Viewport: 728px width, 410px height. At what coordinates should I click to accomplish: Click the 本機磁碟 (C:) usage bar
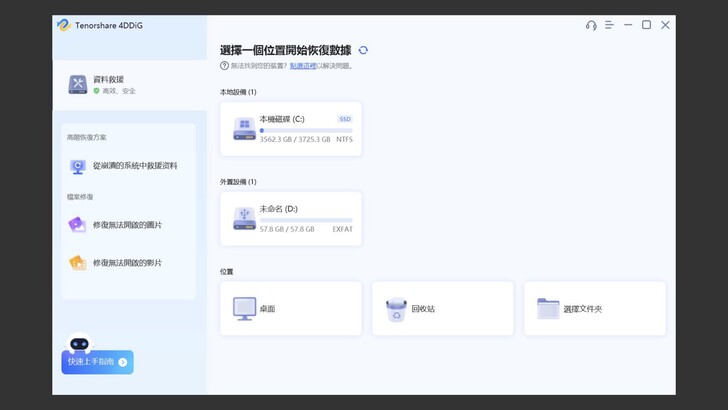pyautogui.click(x=305, y=131)
